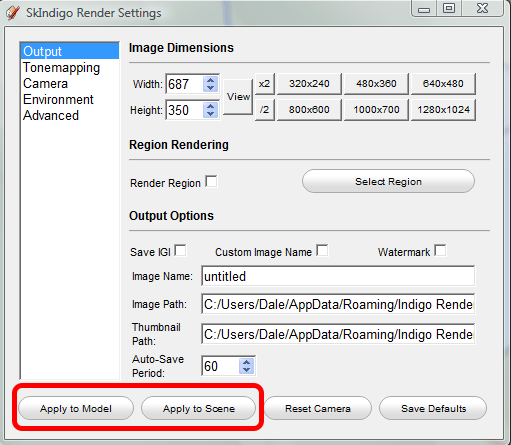
Task: Click the SkIndigo app icon in title bar
Action: pyautogui.click(x=13, y=13)
